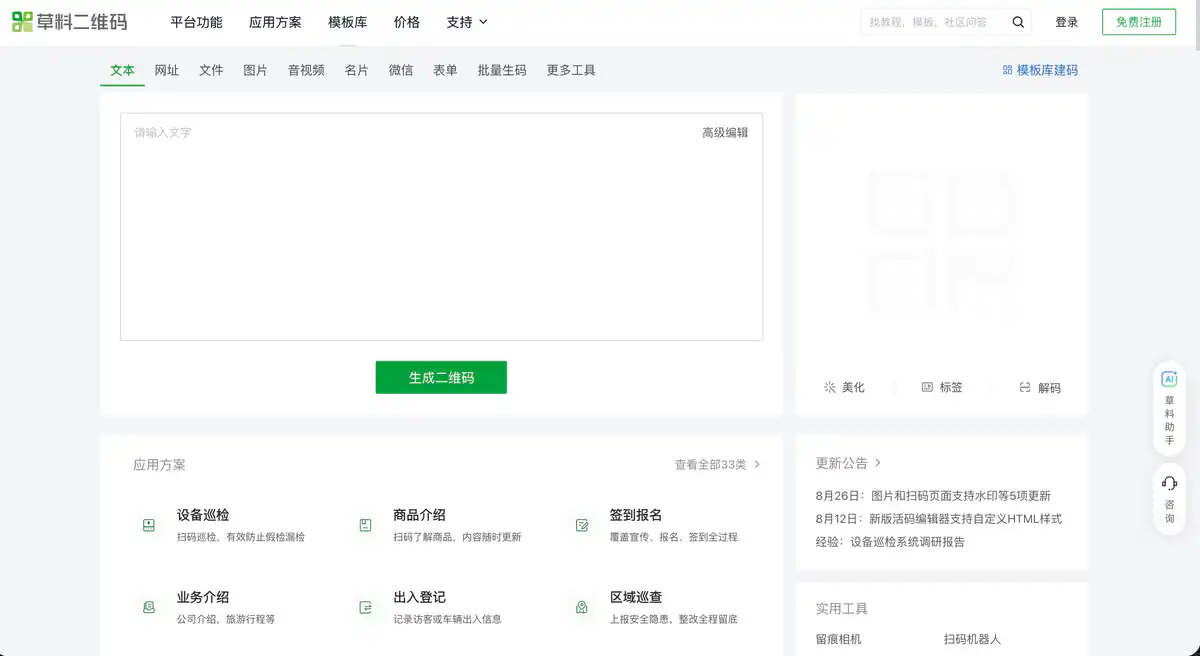Switch to the 图片 tab
This screenshot has height=656, width=1200.
click(x=255, y=70)
